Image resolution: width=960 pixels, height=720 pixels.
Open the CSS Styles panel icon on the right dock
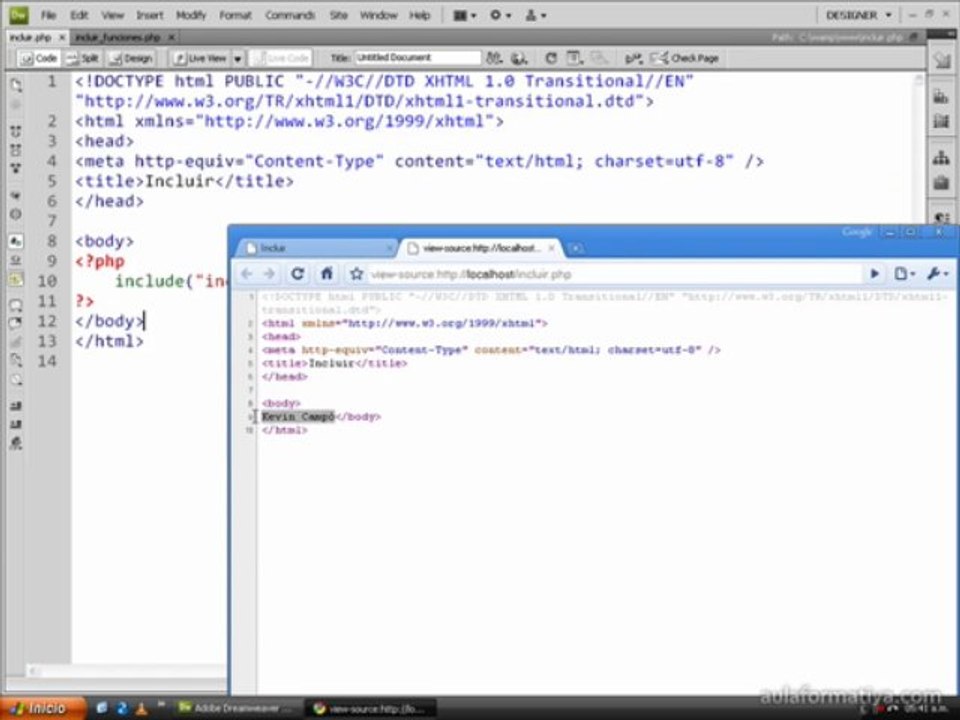[942, 96]
